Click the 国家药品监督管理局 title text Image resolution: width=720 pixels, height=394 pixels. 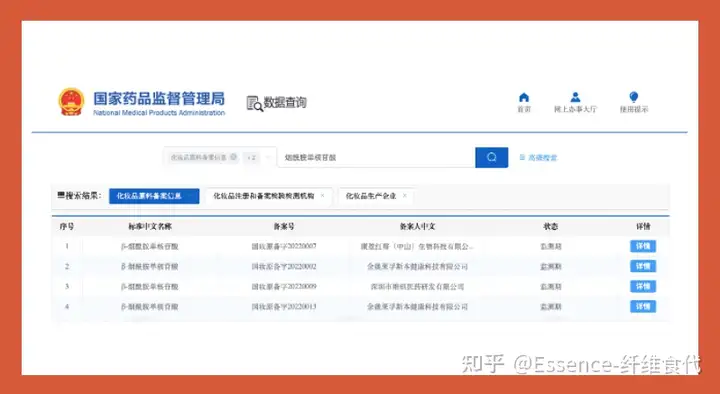point(159,98)
